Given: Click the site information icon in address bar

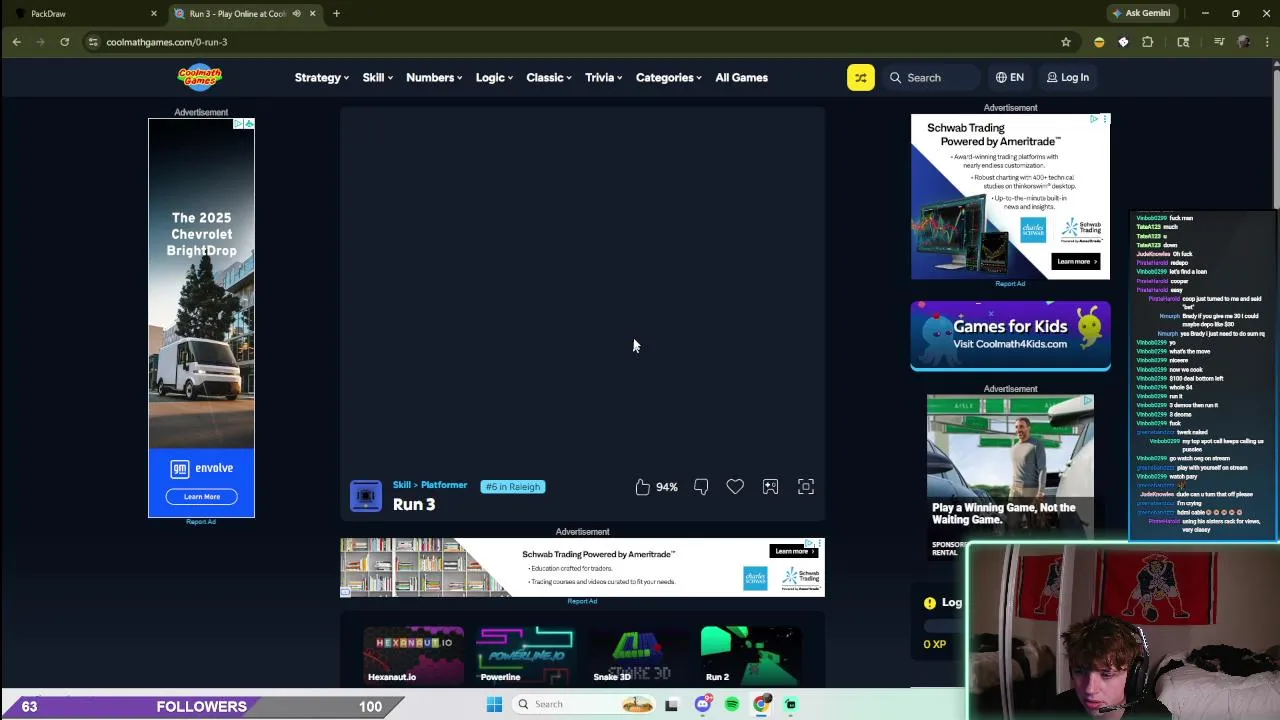Looking at the screenshot, I should 93,42.
